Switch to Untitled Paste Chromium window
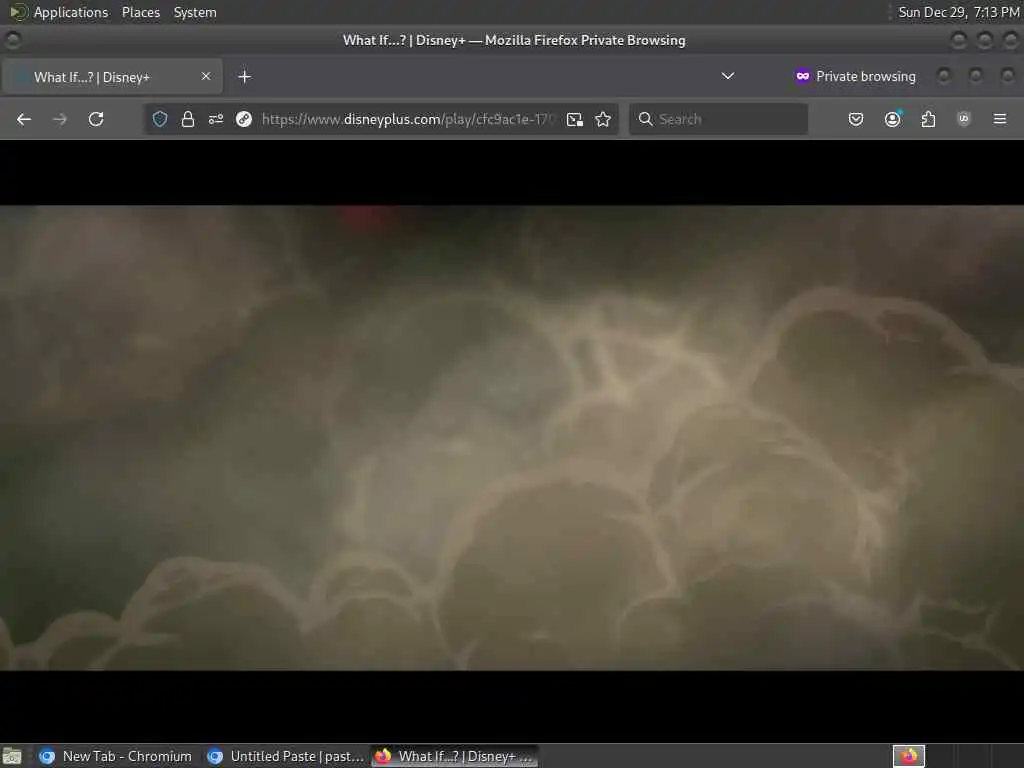This screenshot has height=768, width=1024. click(285, 756)
